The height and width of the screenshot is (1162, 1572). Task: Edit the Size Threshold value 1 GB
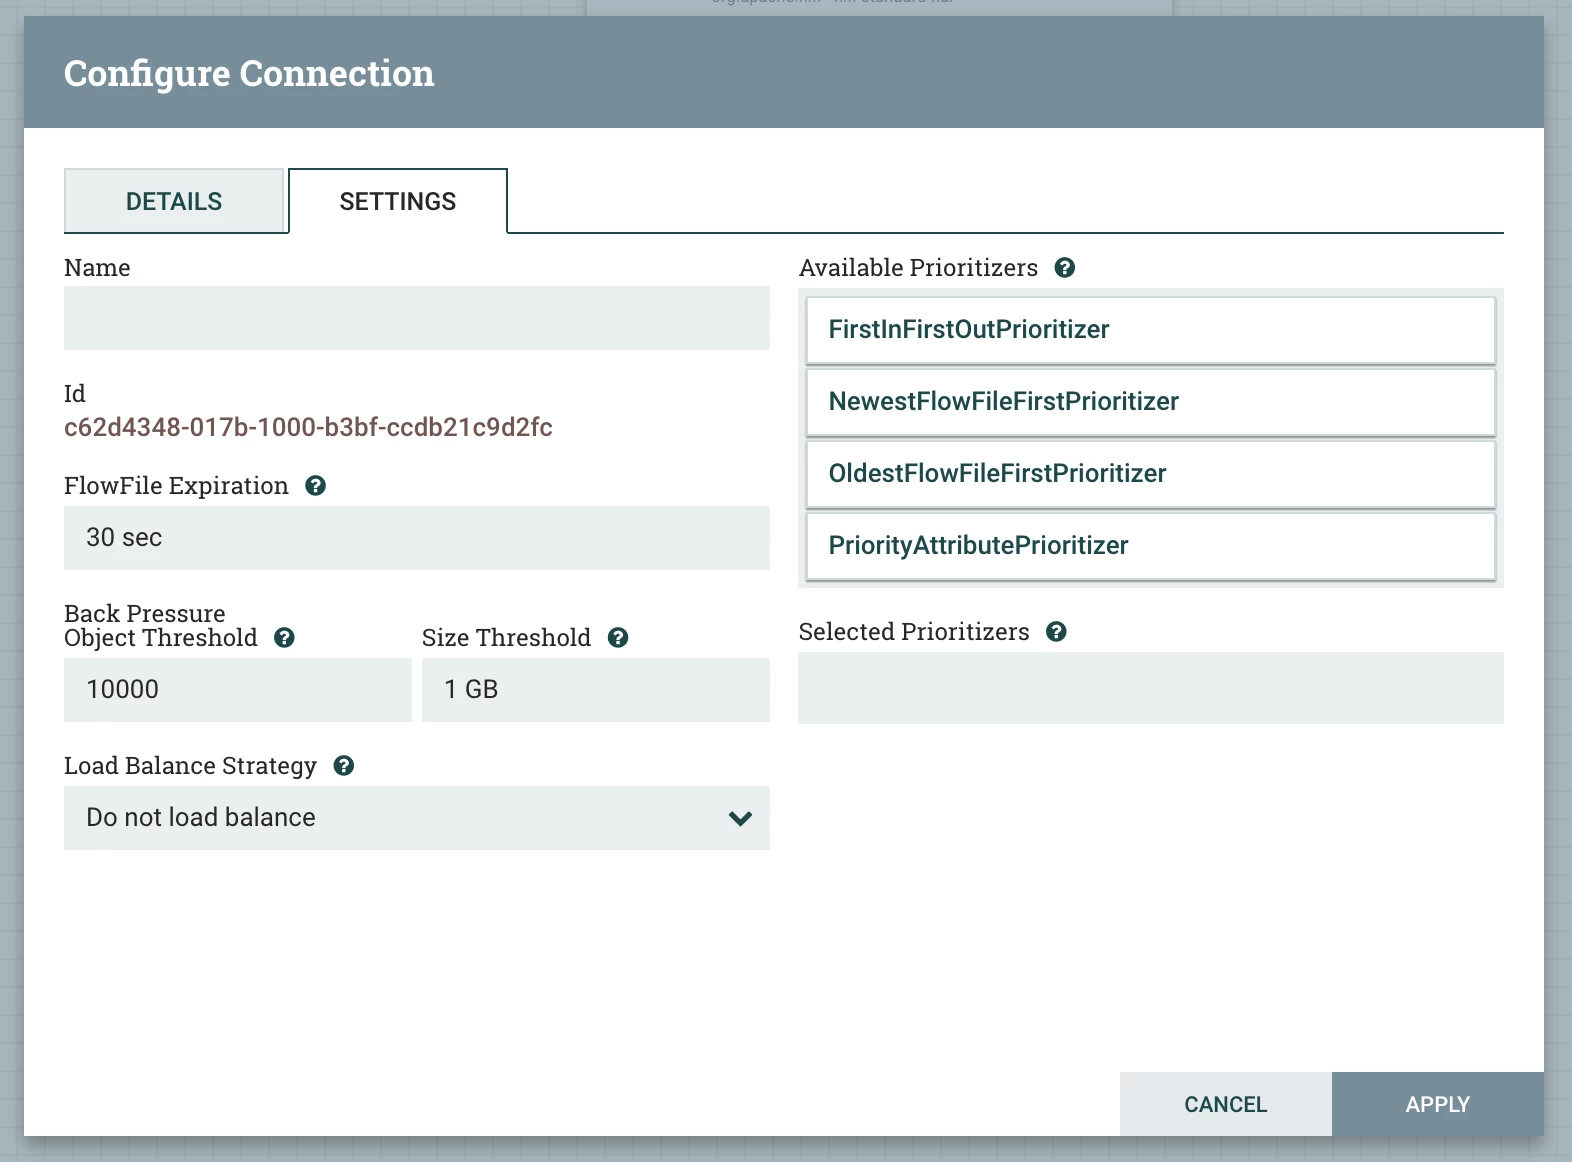click(x=596, y=690)
